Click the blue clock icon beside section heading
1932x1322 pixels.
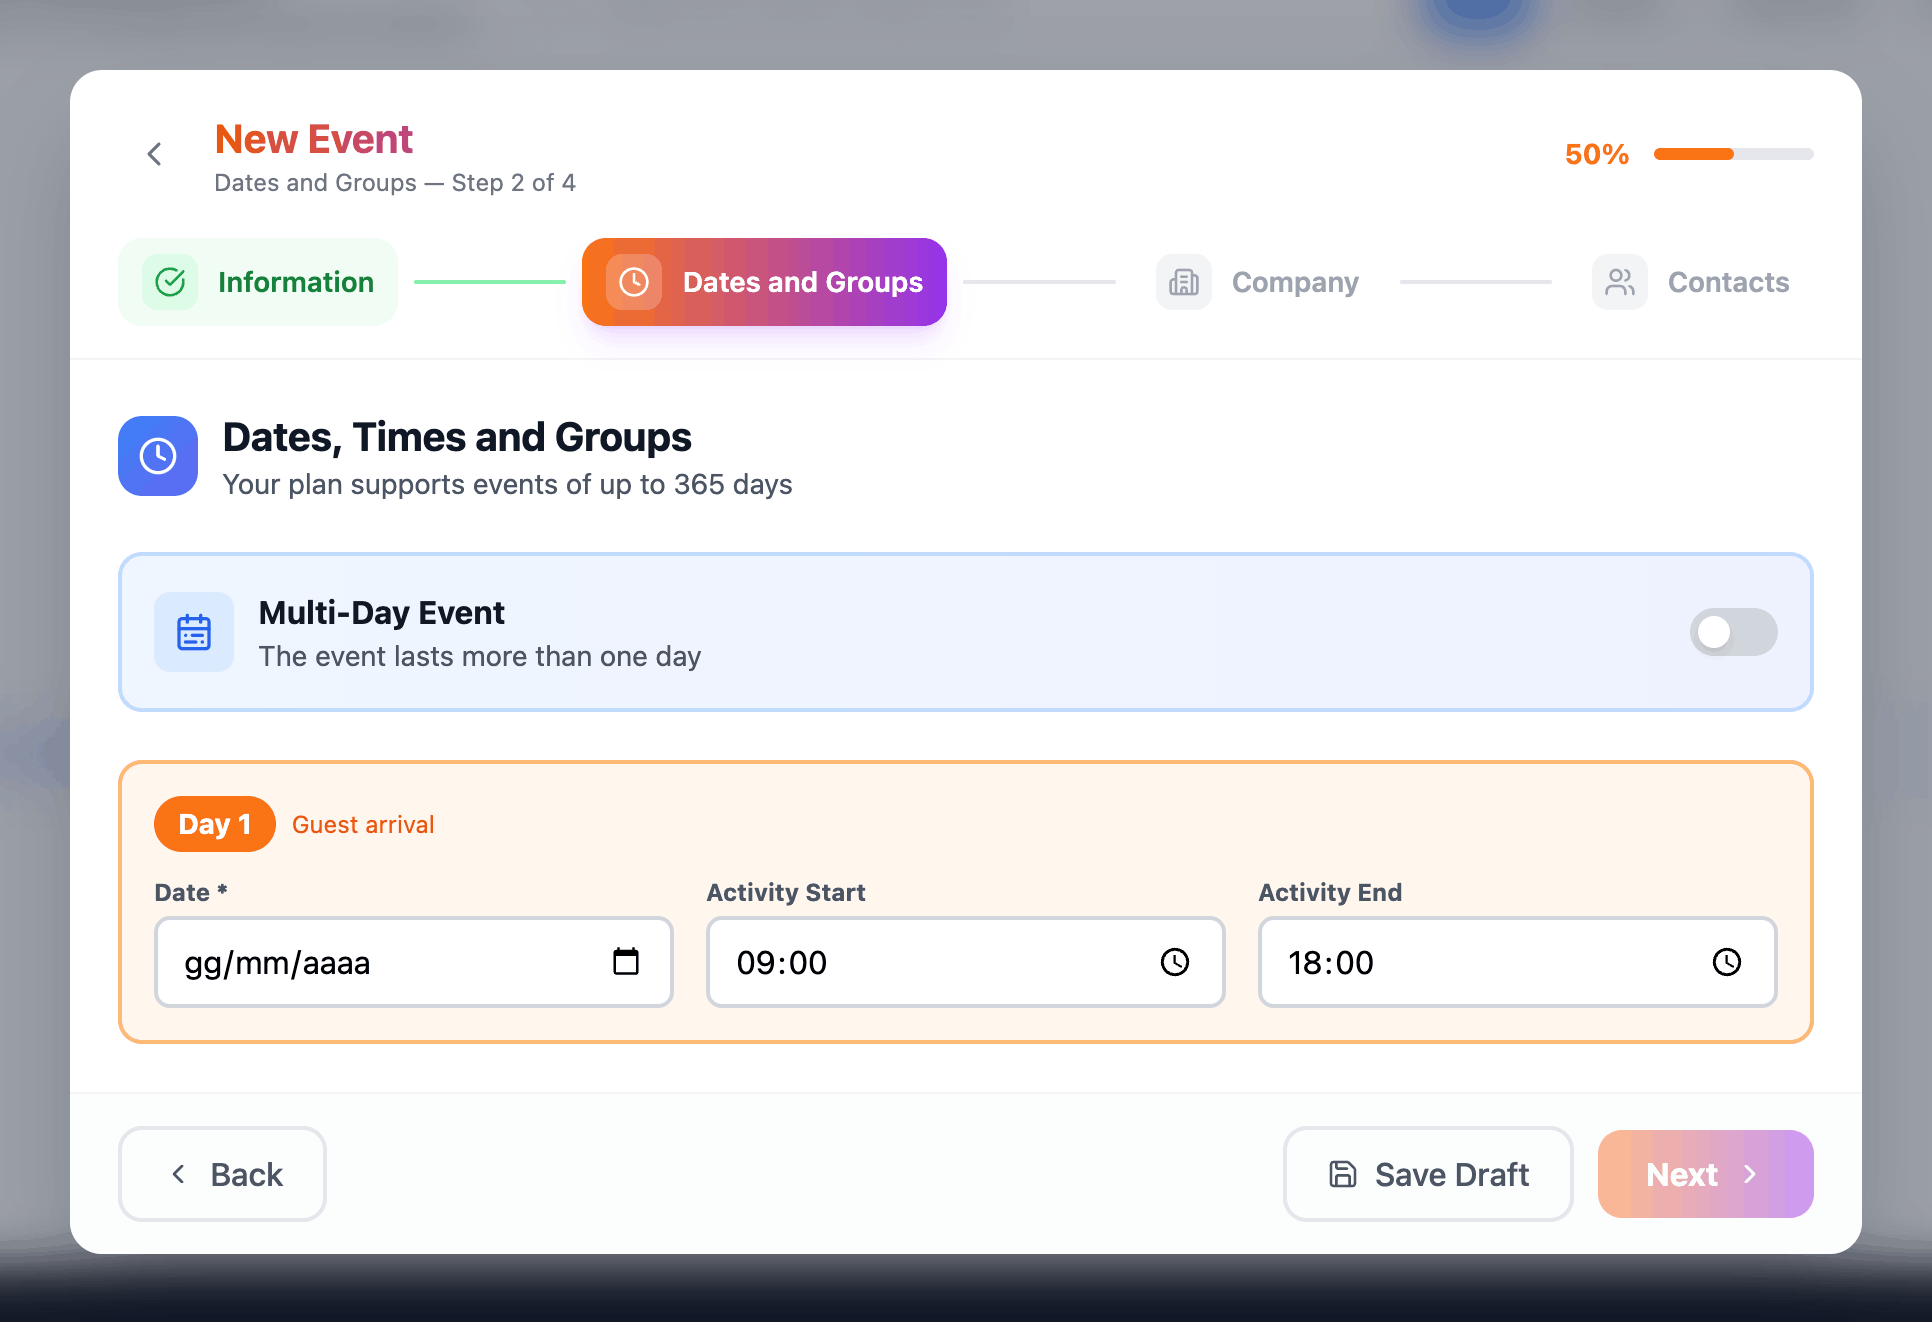[x=158, y=456]
